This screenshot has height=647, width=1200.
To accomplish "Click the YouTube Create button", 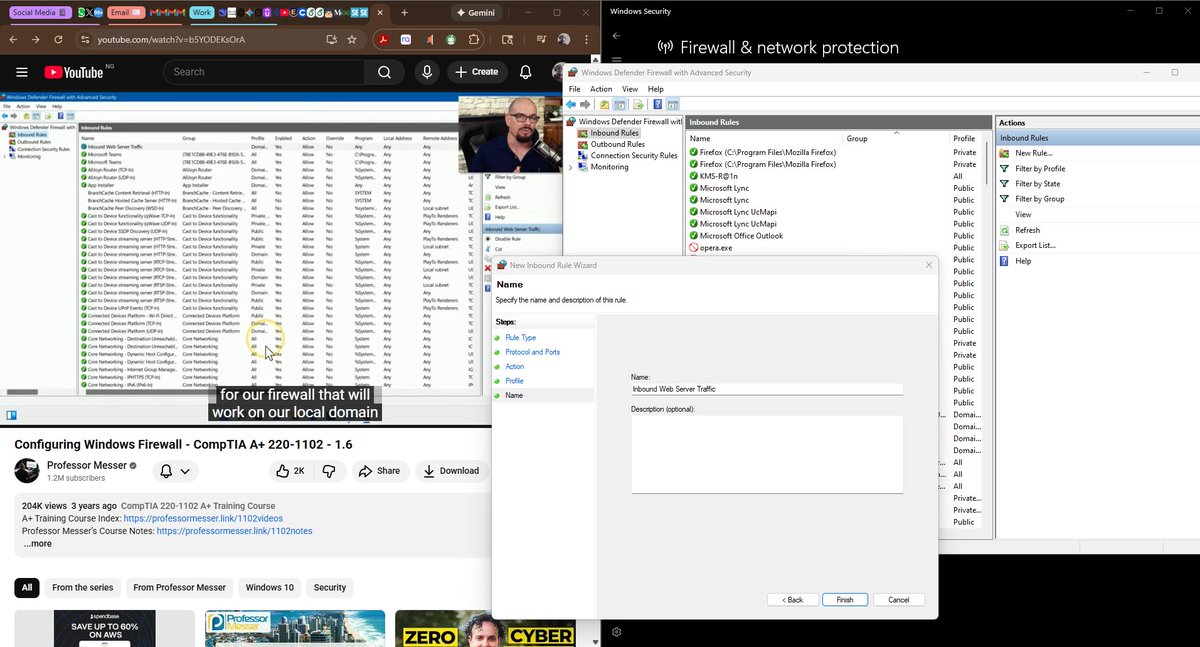I will pyautogui.click(x=476, y=72).
